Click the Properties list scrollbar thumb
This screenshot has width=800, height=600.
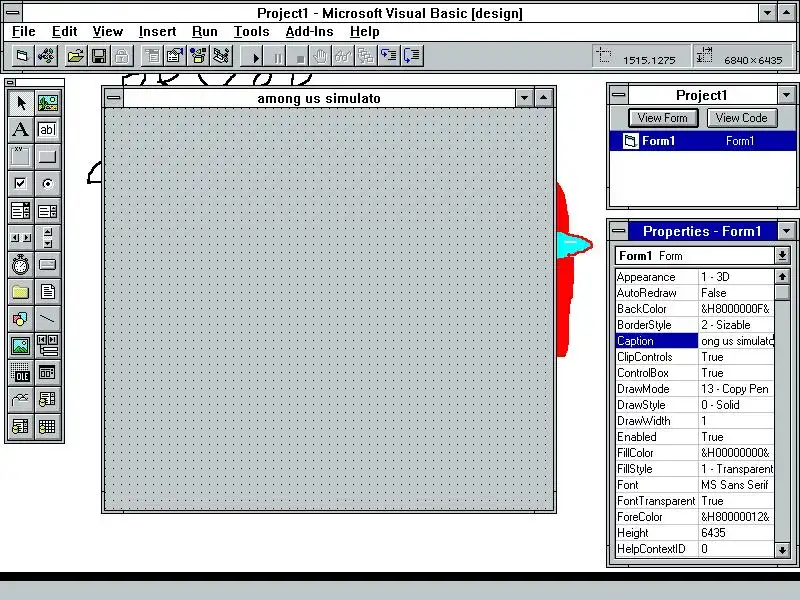coord(782,293)
